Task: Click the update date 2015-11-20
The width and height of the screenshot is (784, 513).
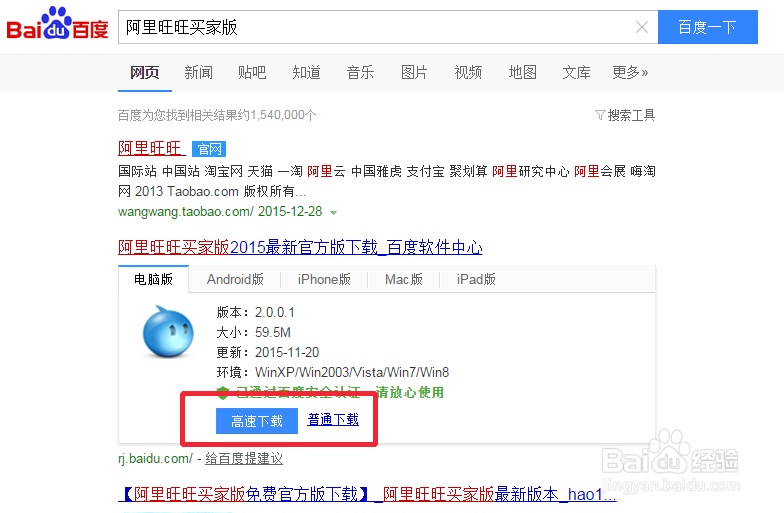Action: 287,352
